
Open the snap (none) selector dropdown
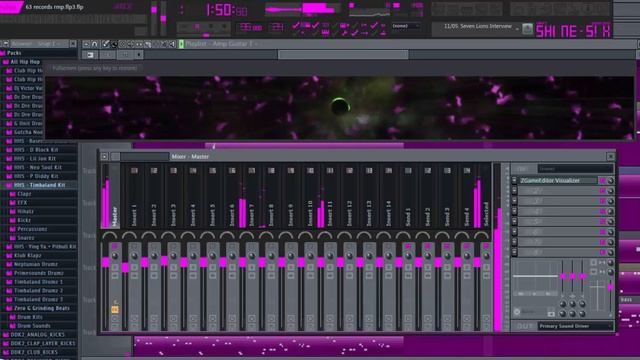406,26
